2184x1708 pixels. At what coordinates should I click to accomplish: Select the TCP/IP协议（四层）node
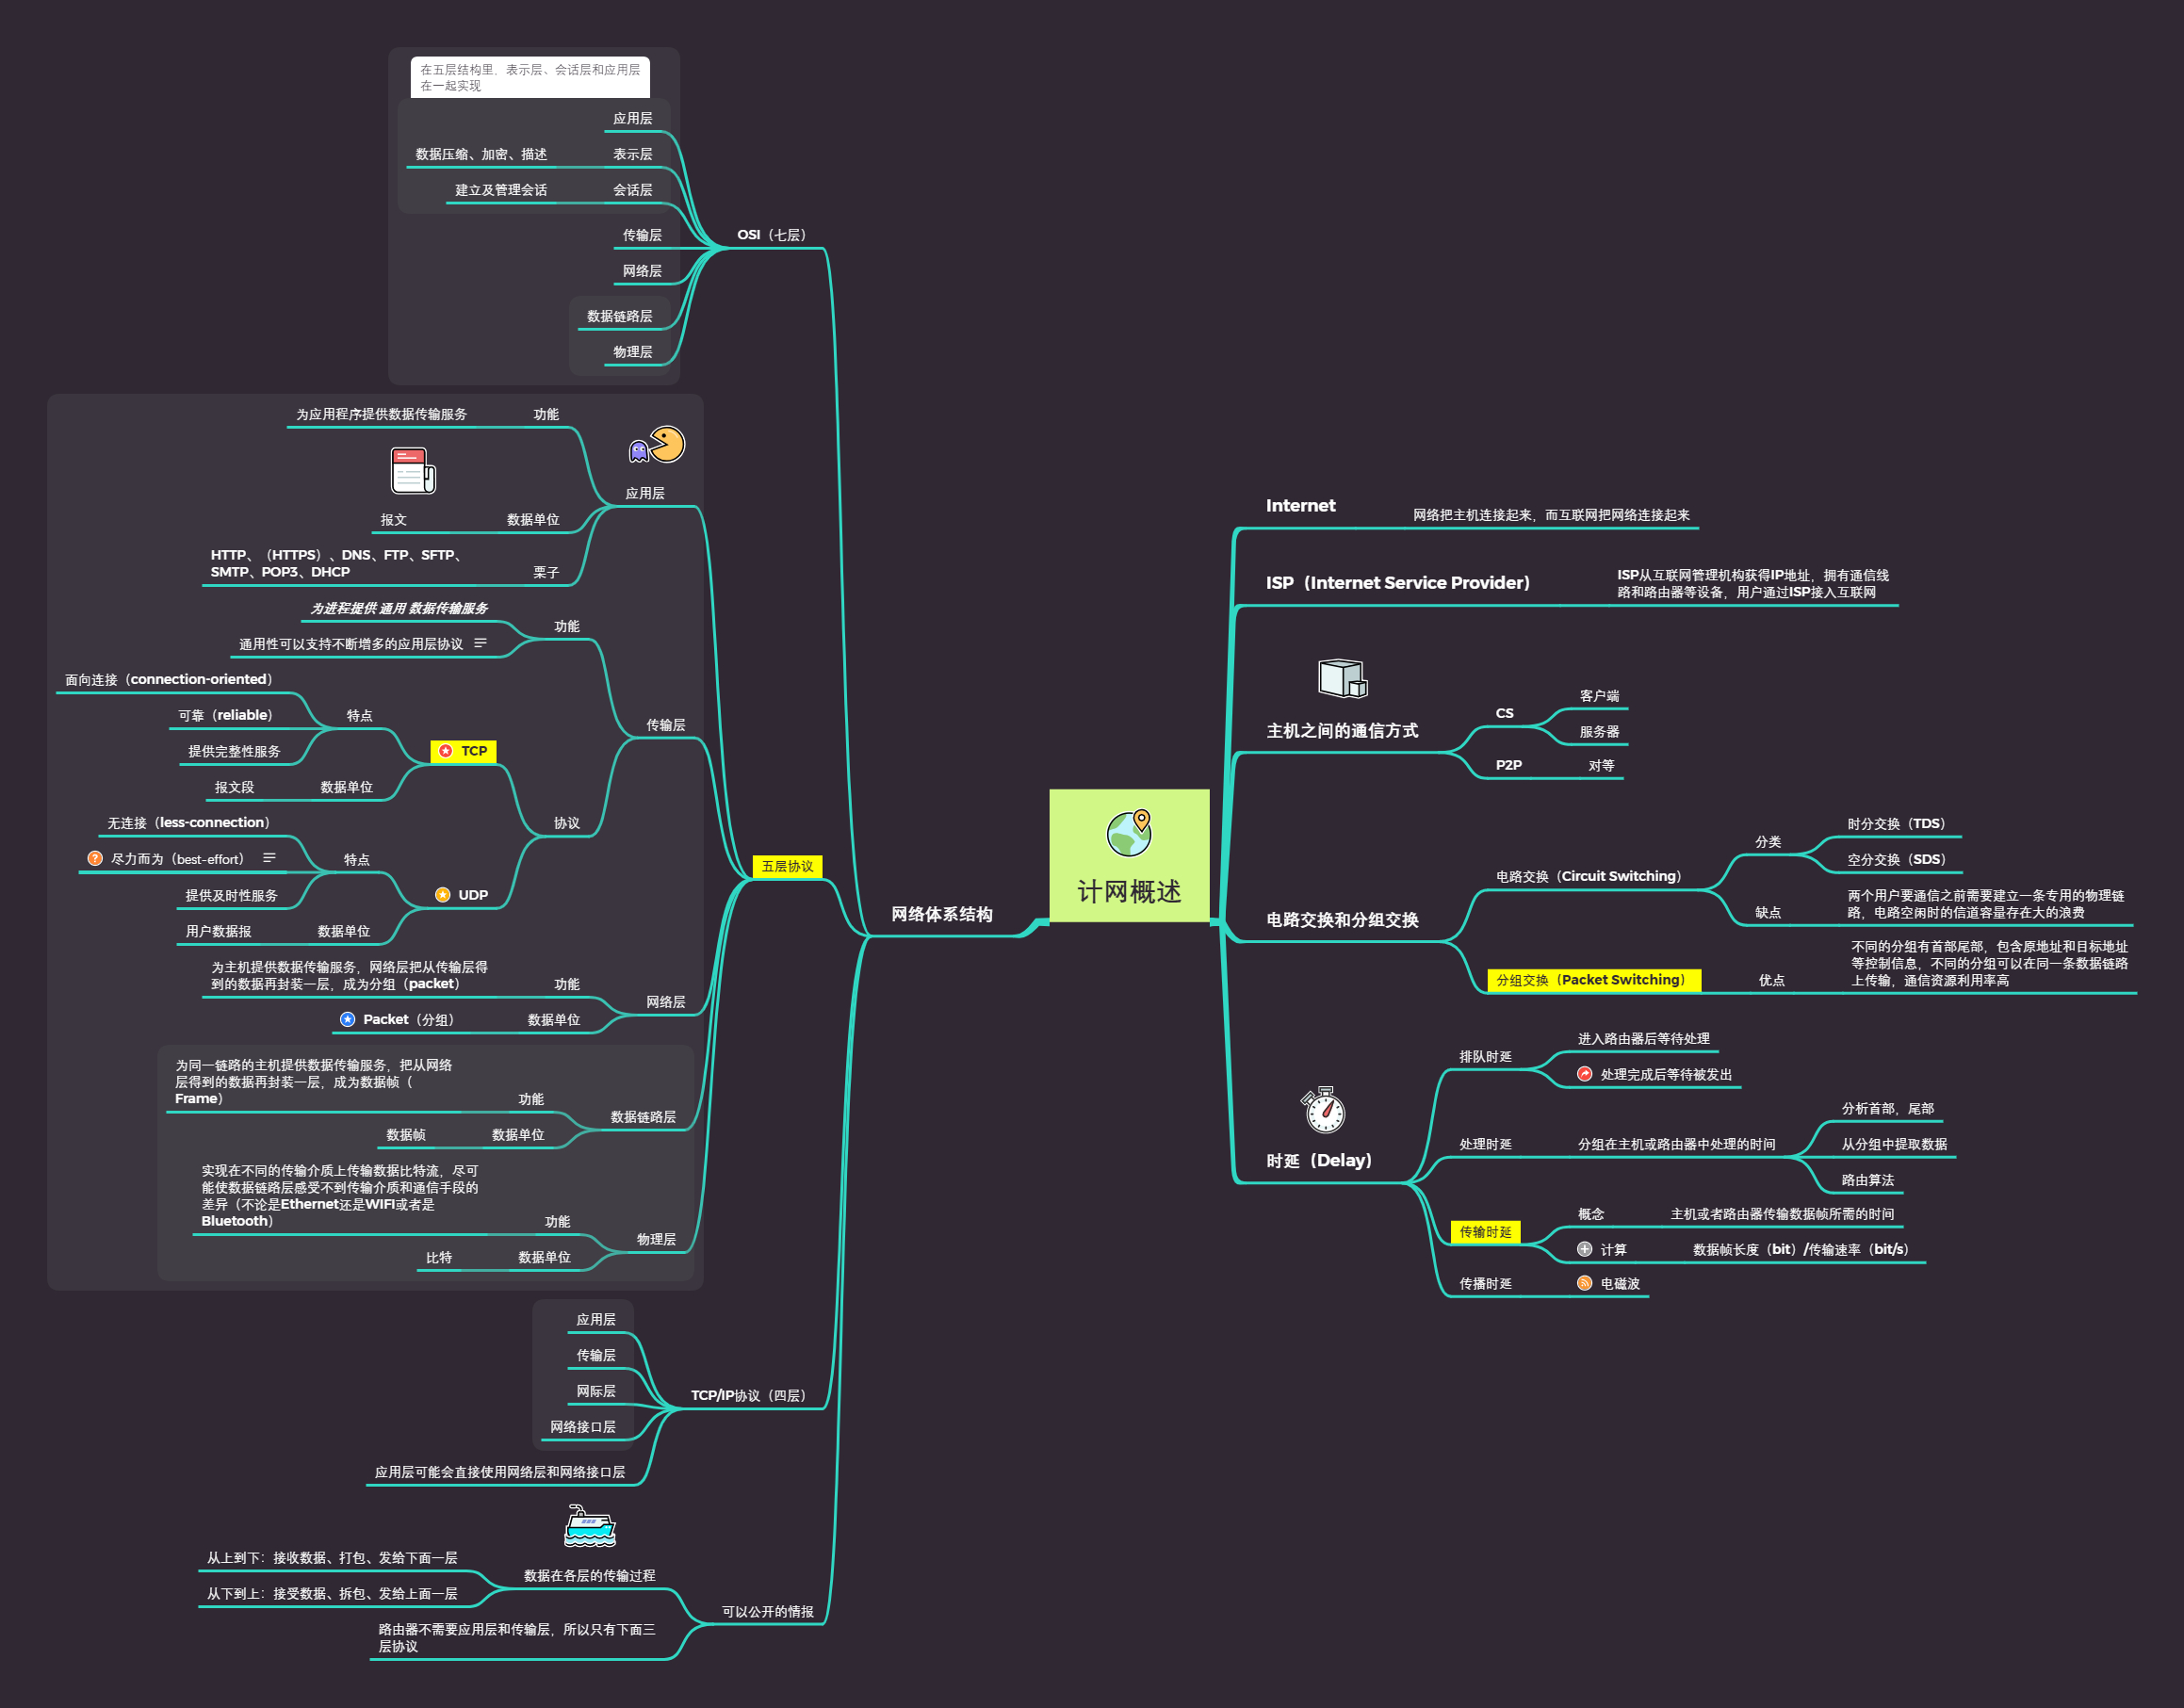point(747,1395)
